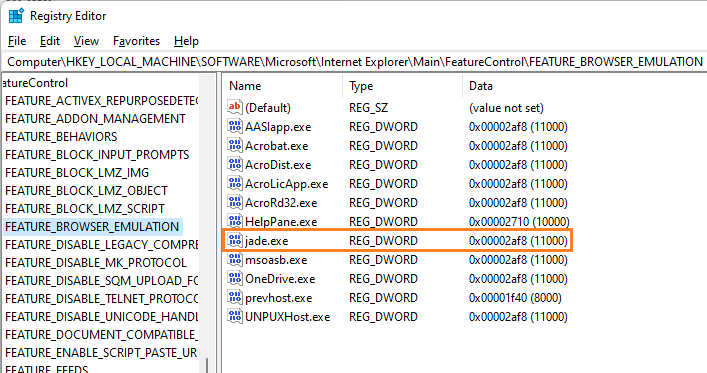This screenshot has width=707, height=373.
Task: Click the REG_DWORD type of prevhost.exe
Action: point(383,298)
